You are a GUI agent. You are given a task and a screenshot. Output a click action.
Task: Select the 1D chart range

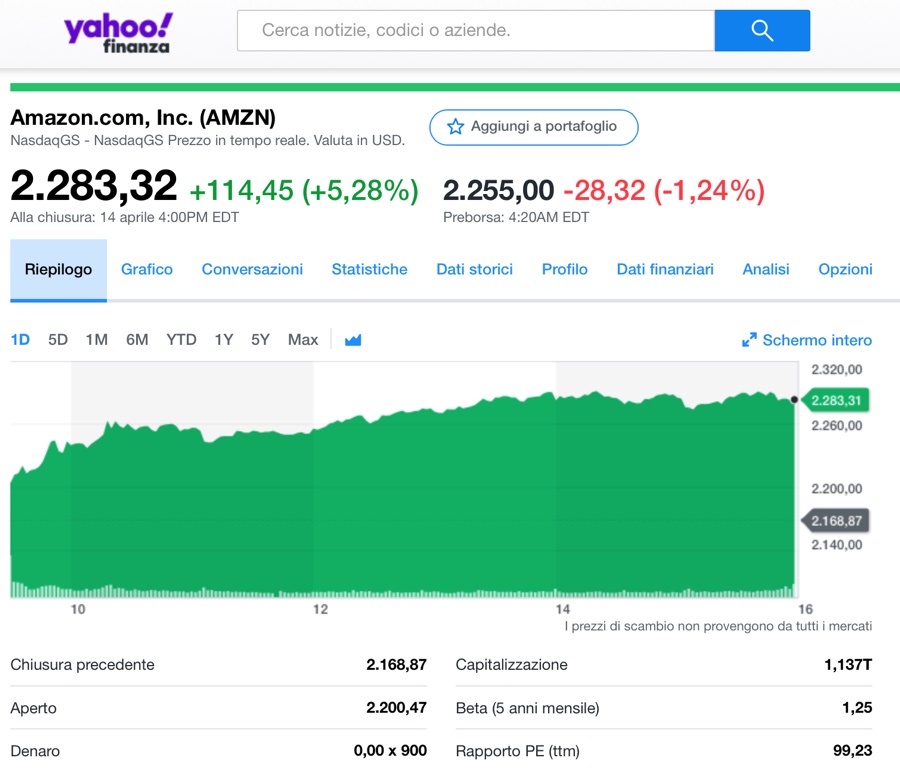point(20,340)
